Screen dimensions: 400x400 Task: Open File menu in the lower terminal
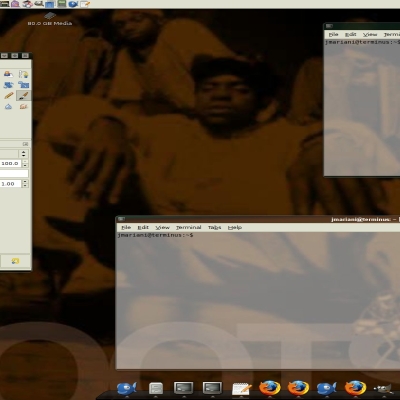126,227
